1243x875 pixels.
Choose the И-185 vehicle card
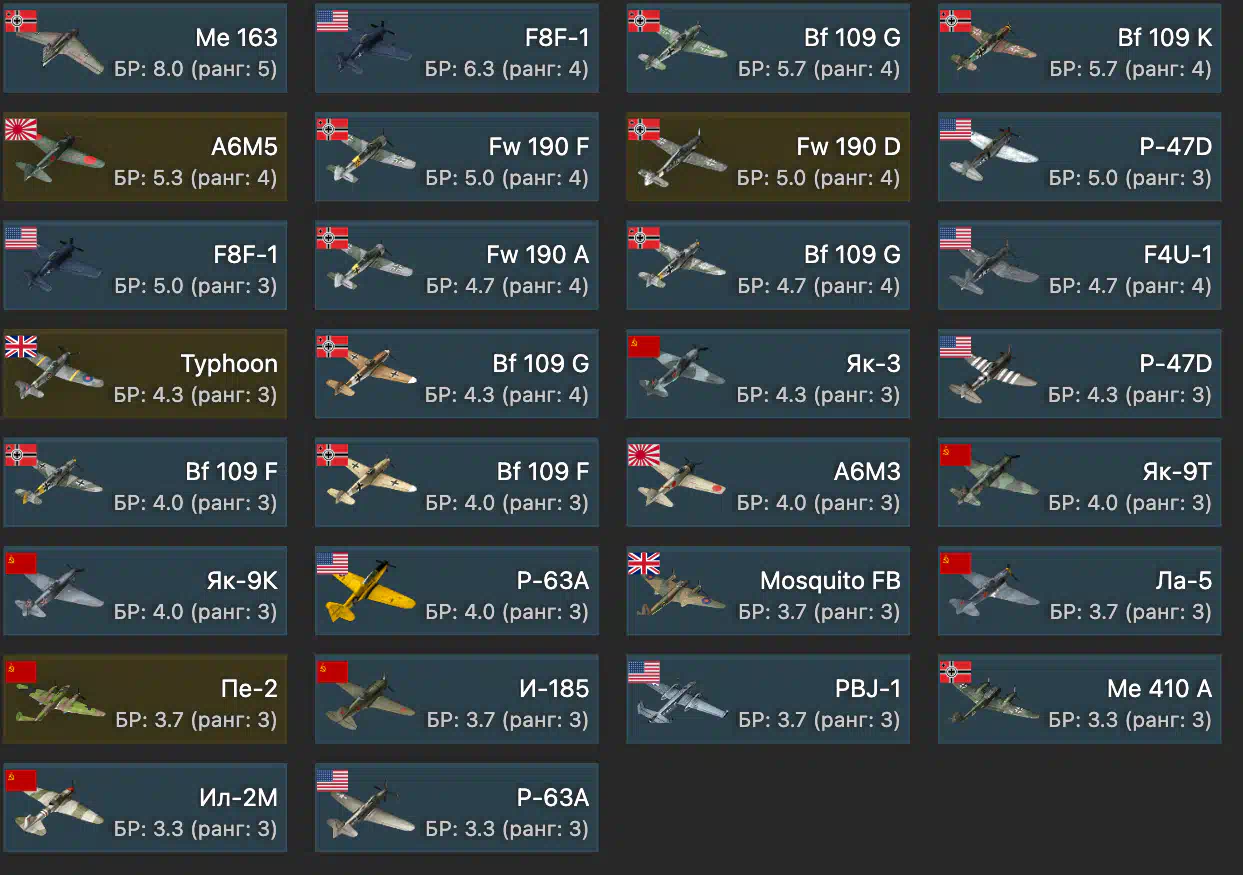tap(456, 699)
